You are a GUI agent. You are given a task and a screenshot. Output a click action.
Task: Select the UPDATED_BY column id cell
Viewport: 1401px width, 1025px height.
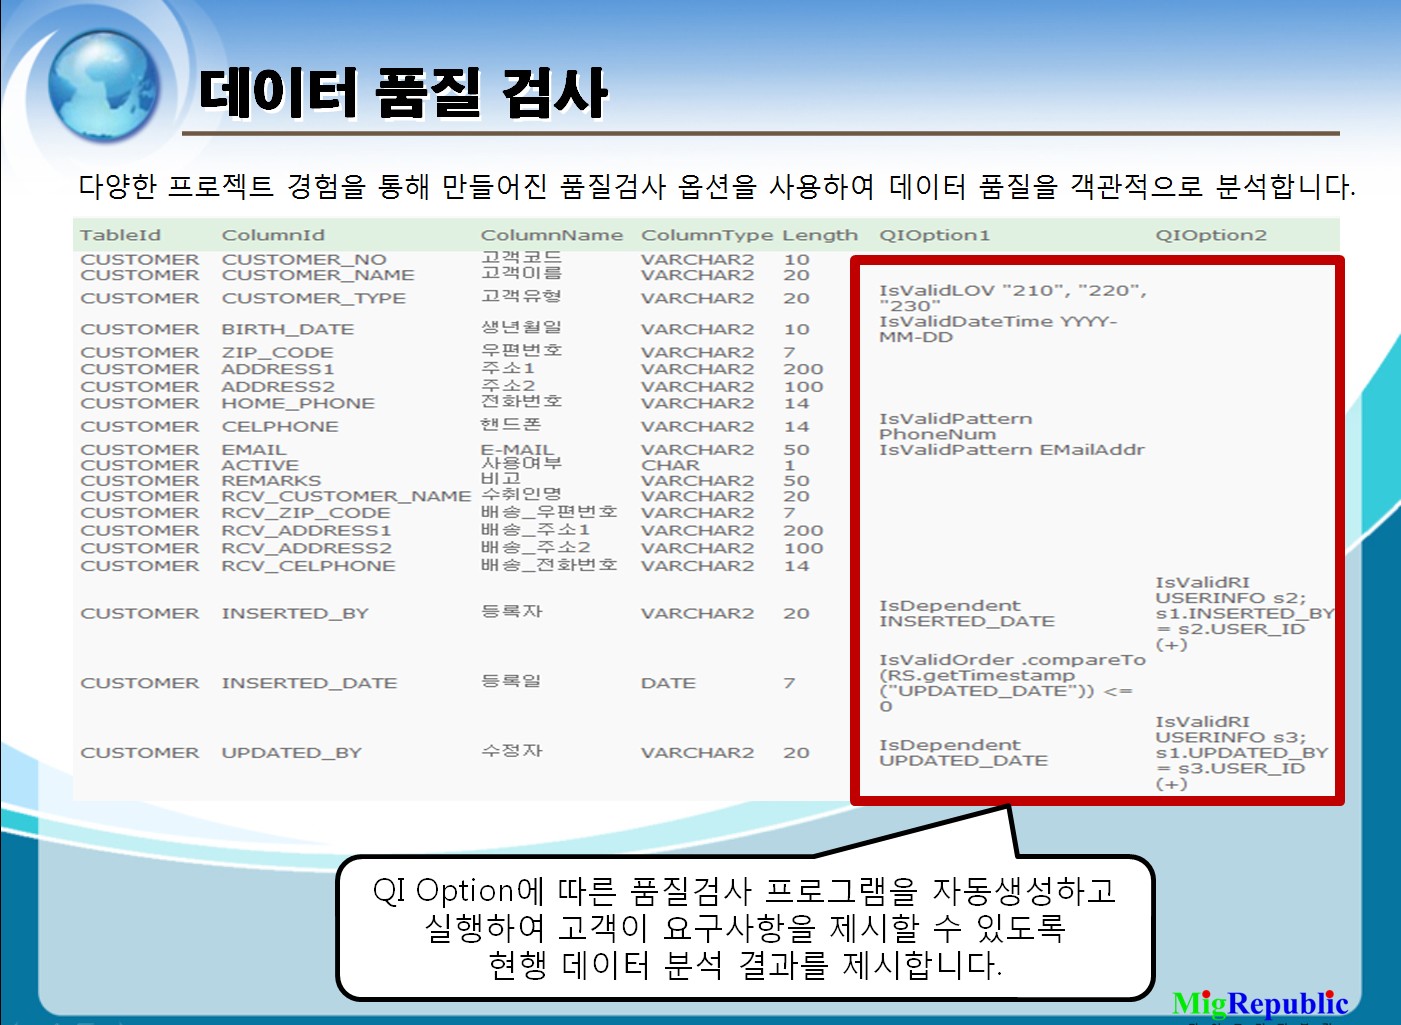[x=291, y=752]
